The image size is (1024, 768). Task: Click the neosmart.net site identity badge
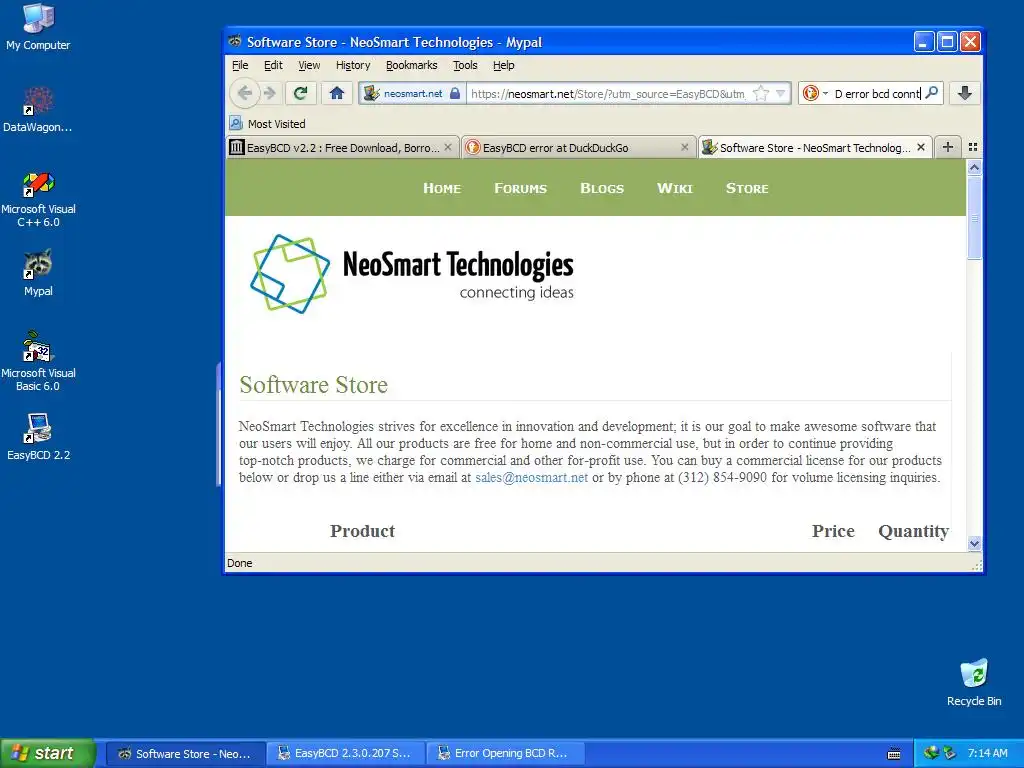click(413, 93)
